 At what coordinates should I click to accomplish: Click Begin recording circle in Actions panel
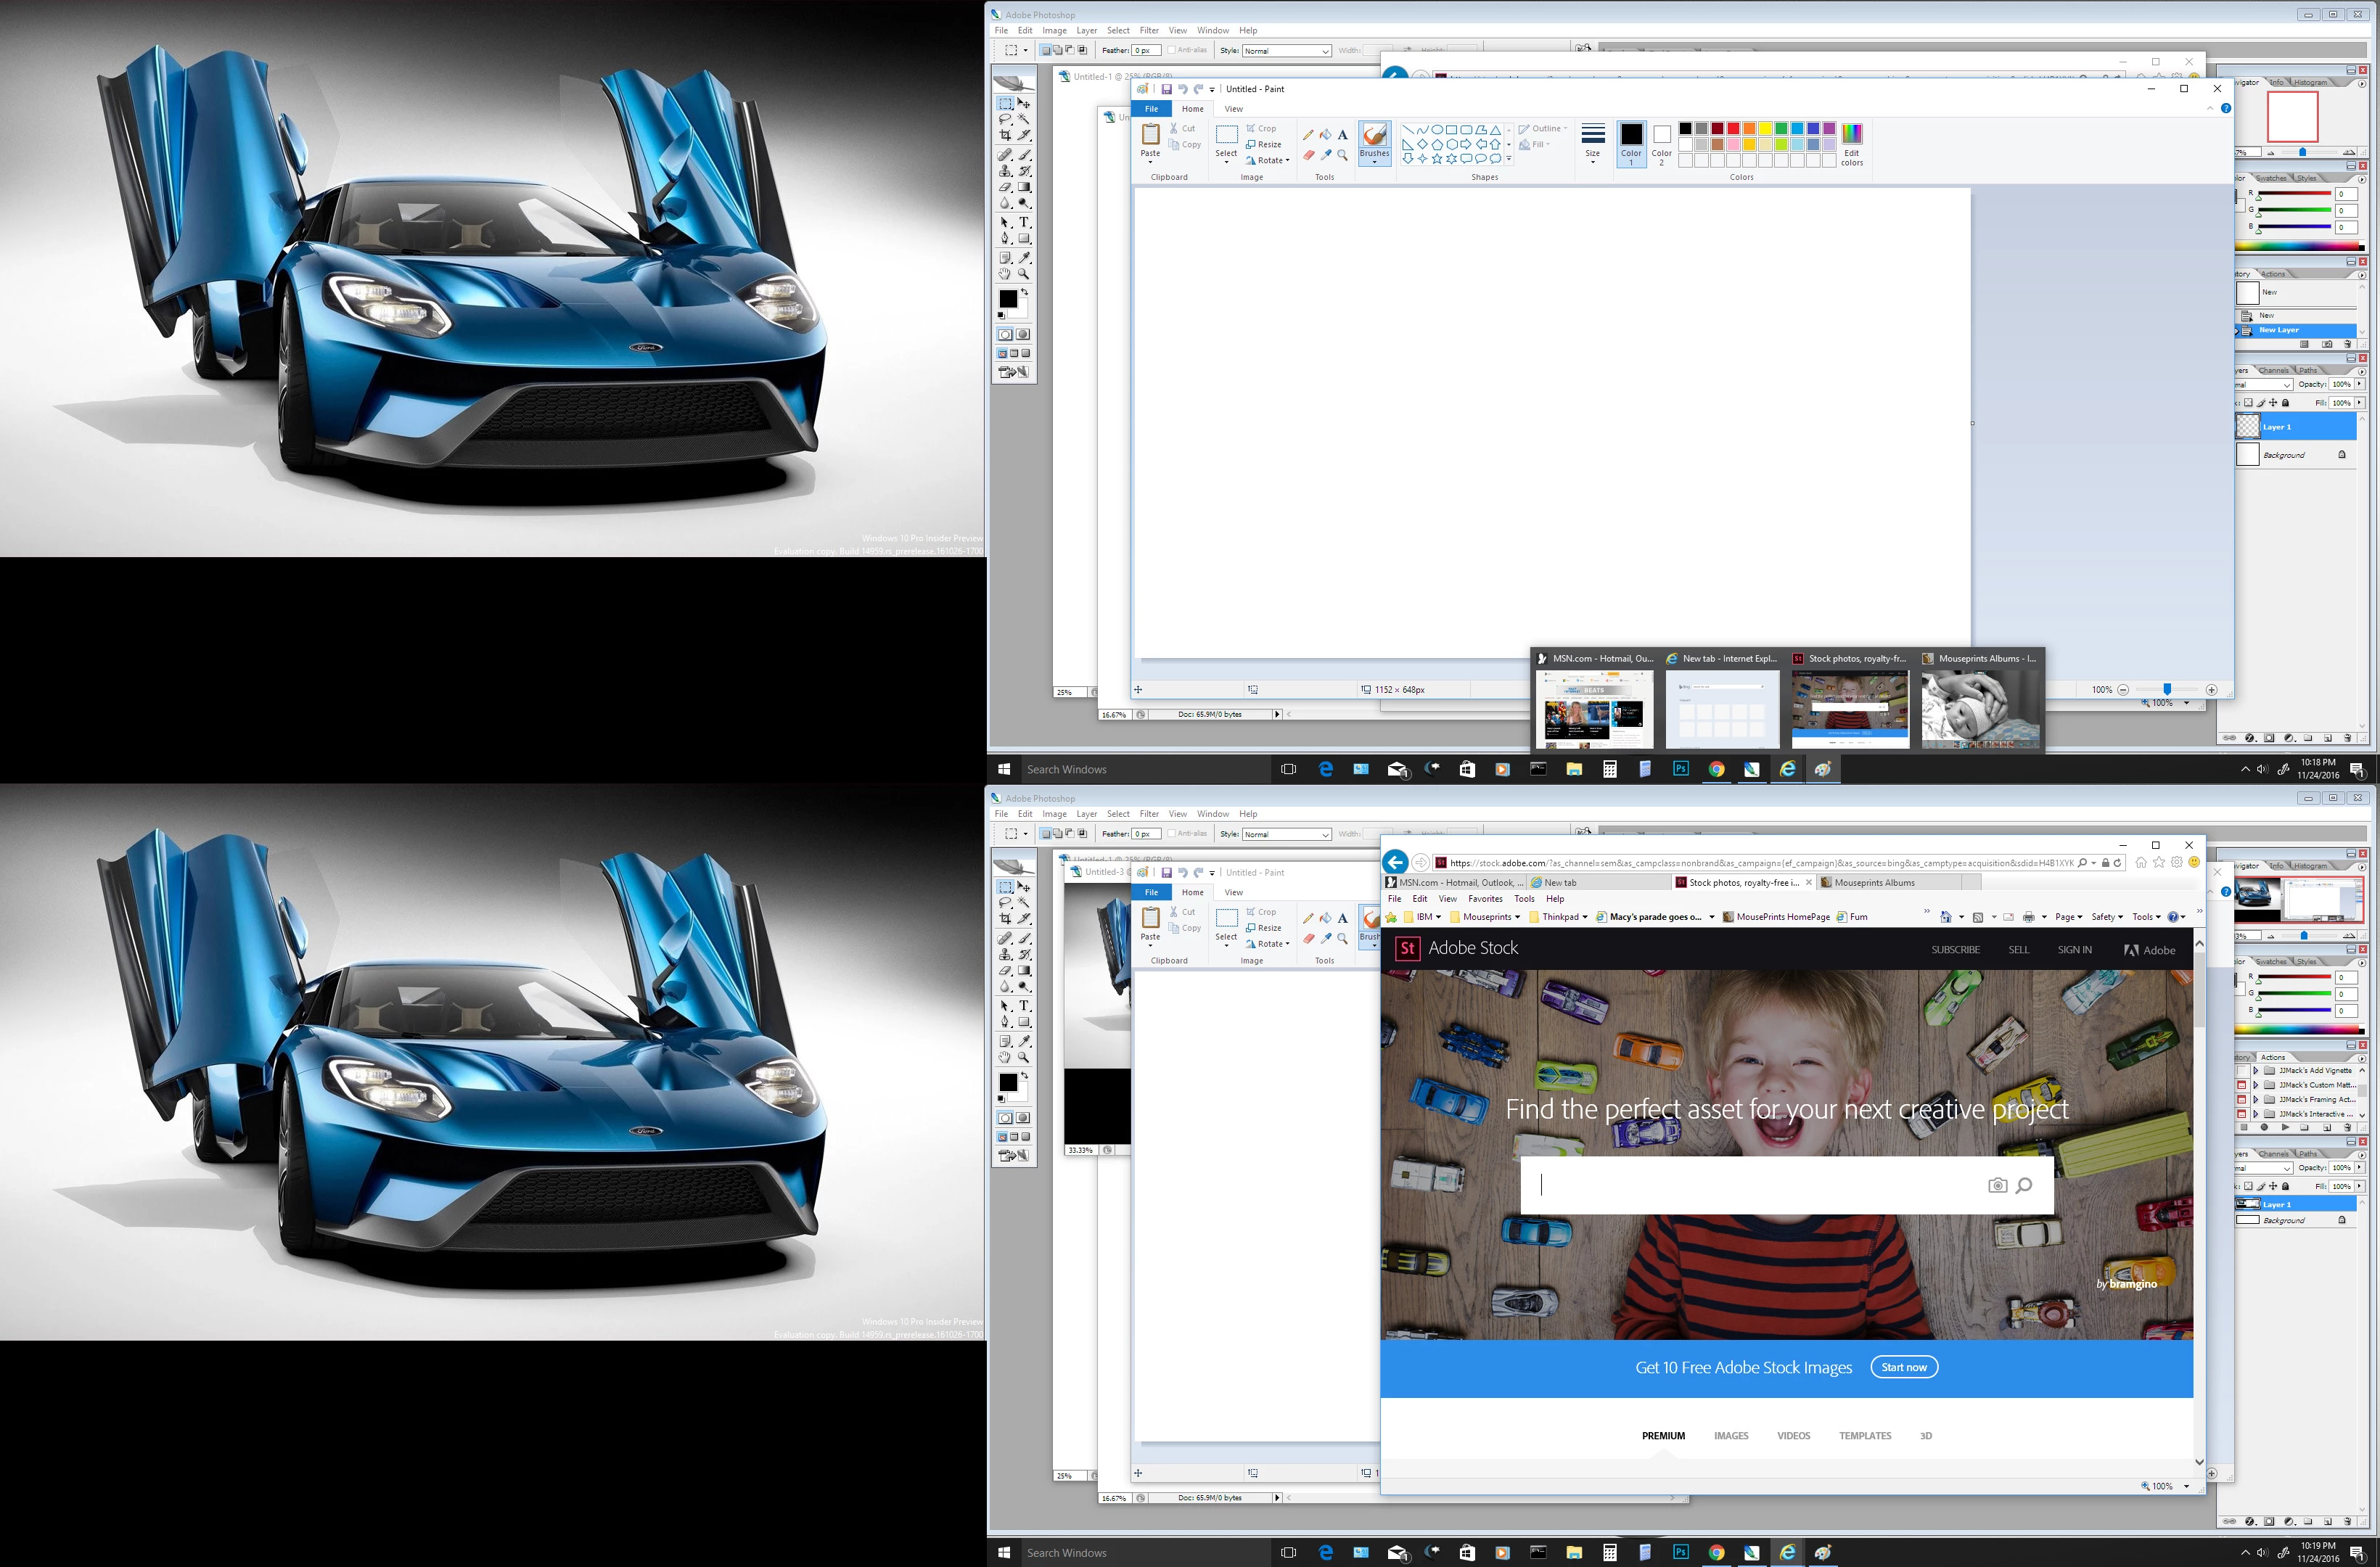tap(2264, 1127)
